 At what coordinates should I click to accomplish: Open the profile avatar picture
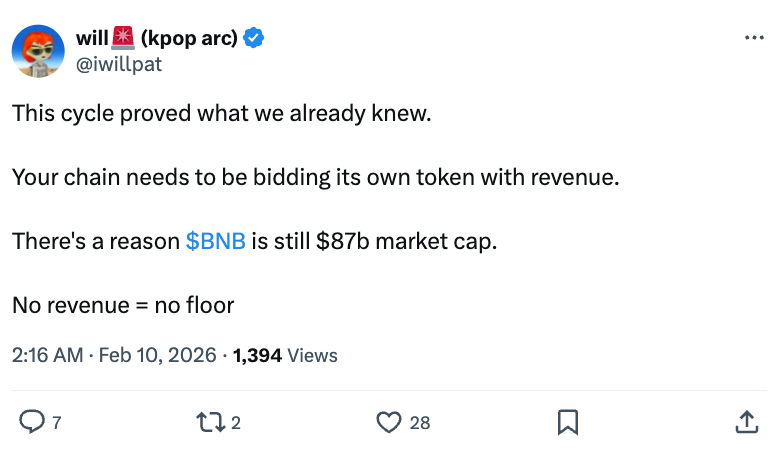[39, 51]
